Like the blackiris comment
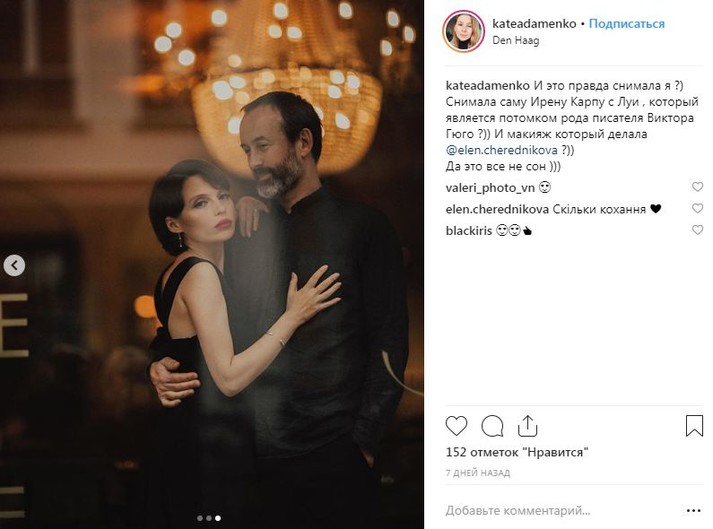 (x=697, y=230)
